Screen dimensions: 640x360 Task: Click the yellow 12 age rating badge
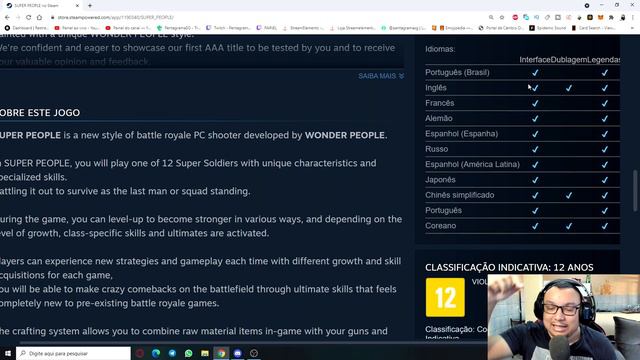445,297
